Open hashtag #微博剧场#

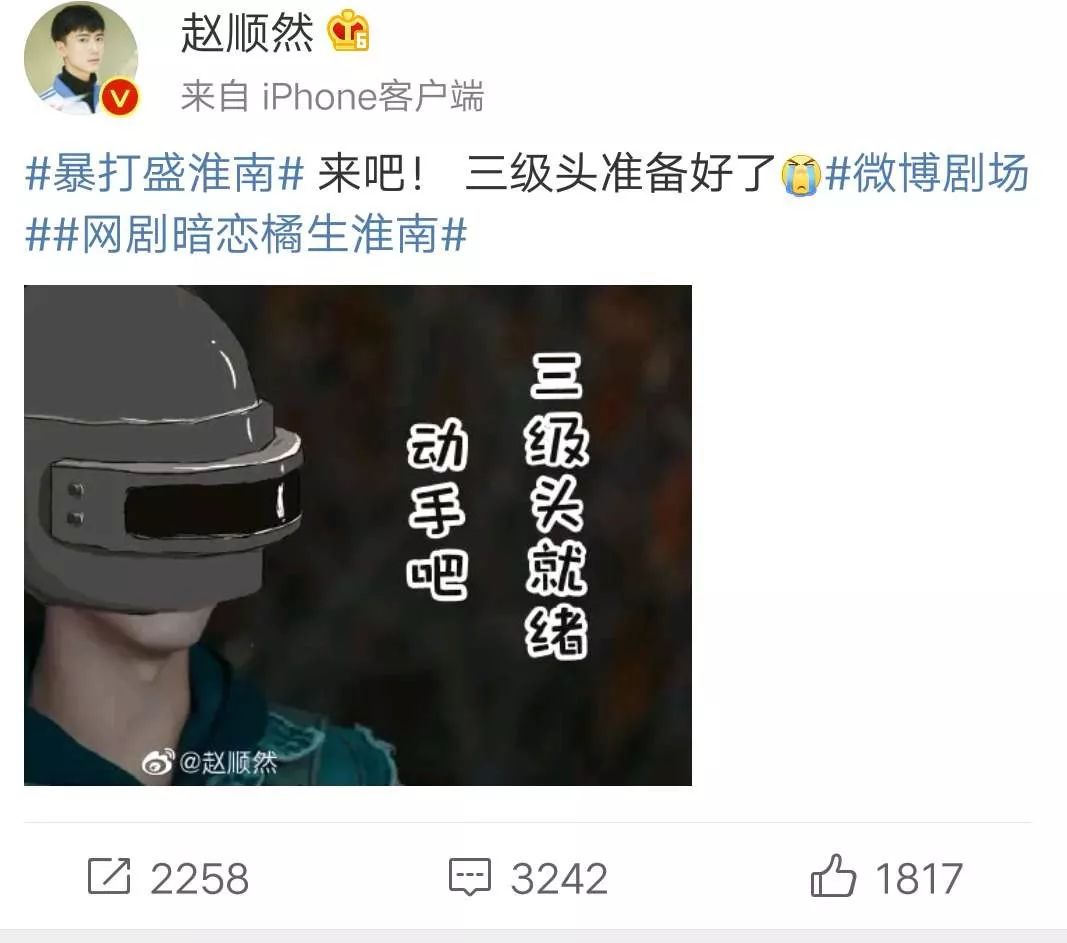927,173
